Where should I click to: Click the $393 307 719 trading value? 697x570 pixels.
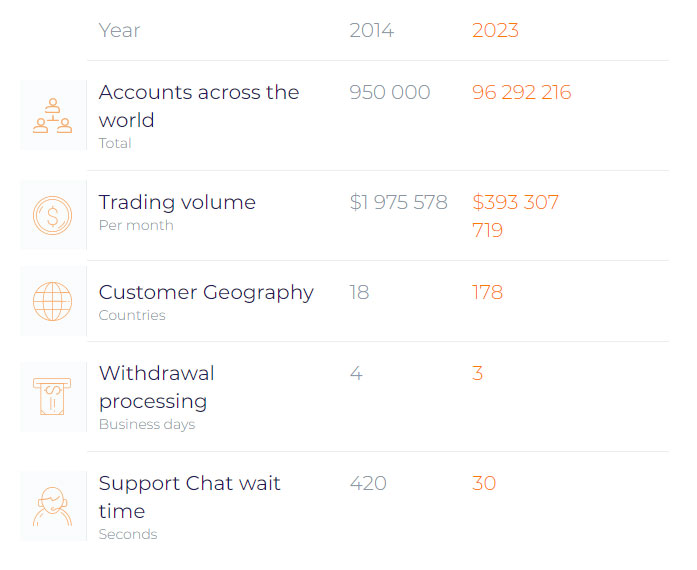[515, 216]
